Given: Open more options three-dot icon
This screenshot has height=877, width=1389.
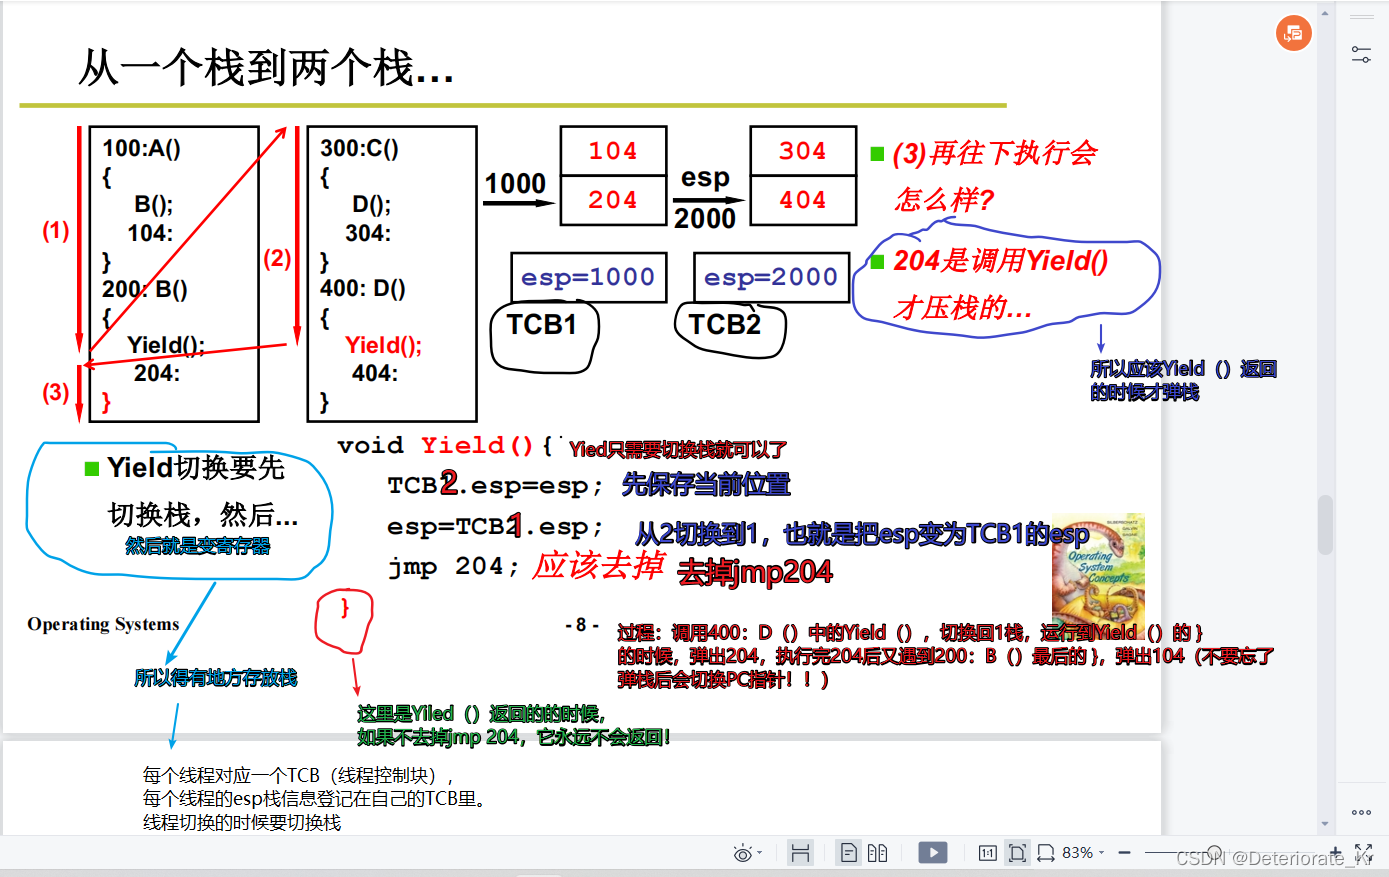Looking at the screenshot, I should [1361, 812].
